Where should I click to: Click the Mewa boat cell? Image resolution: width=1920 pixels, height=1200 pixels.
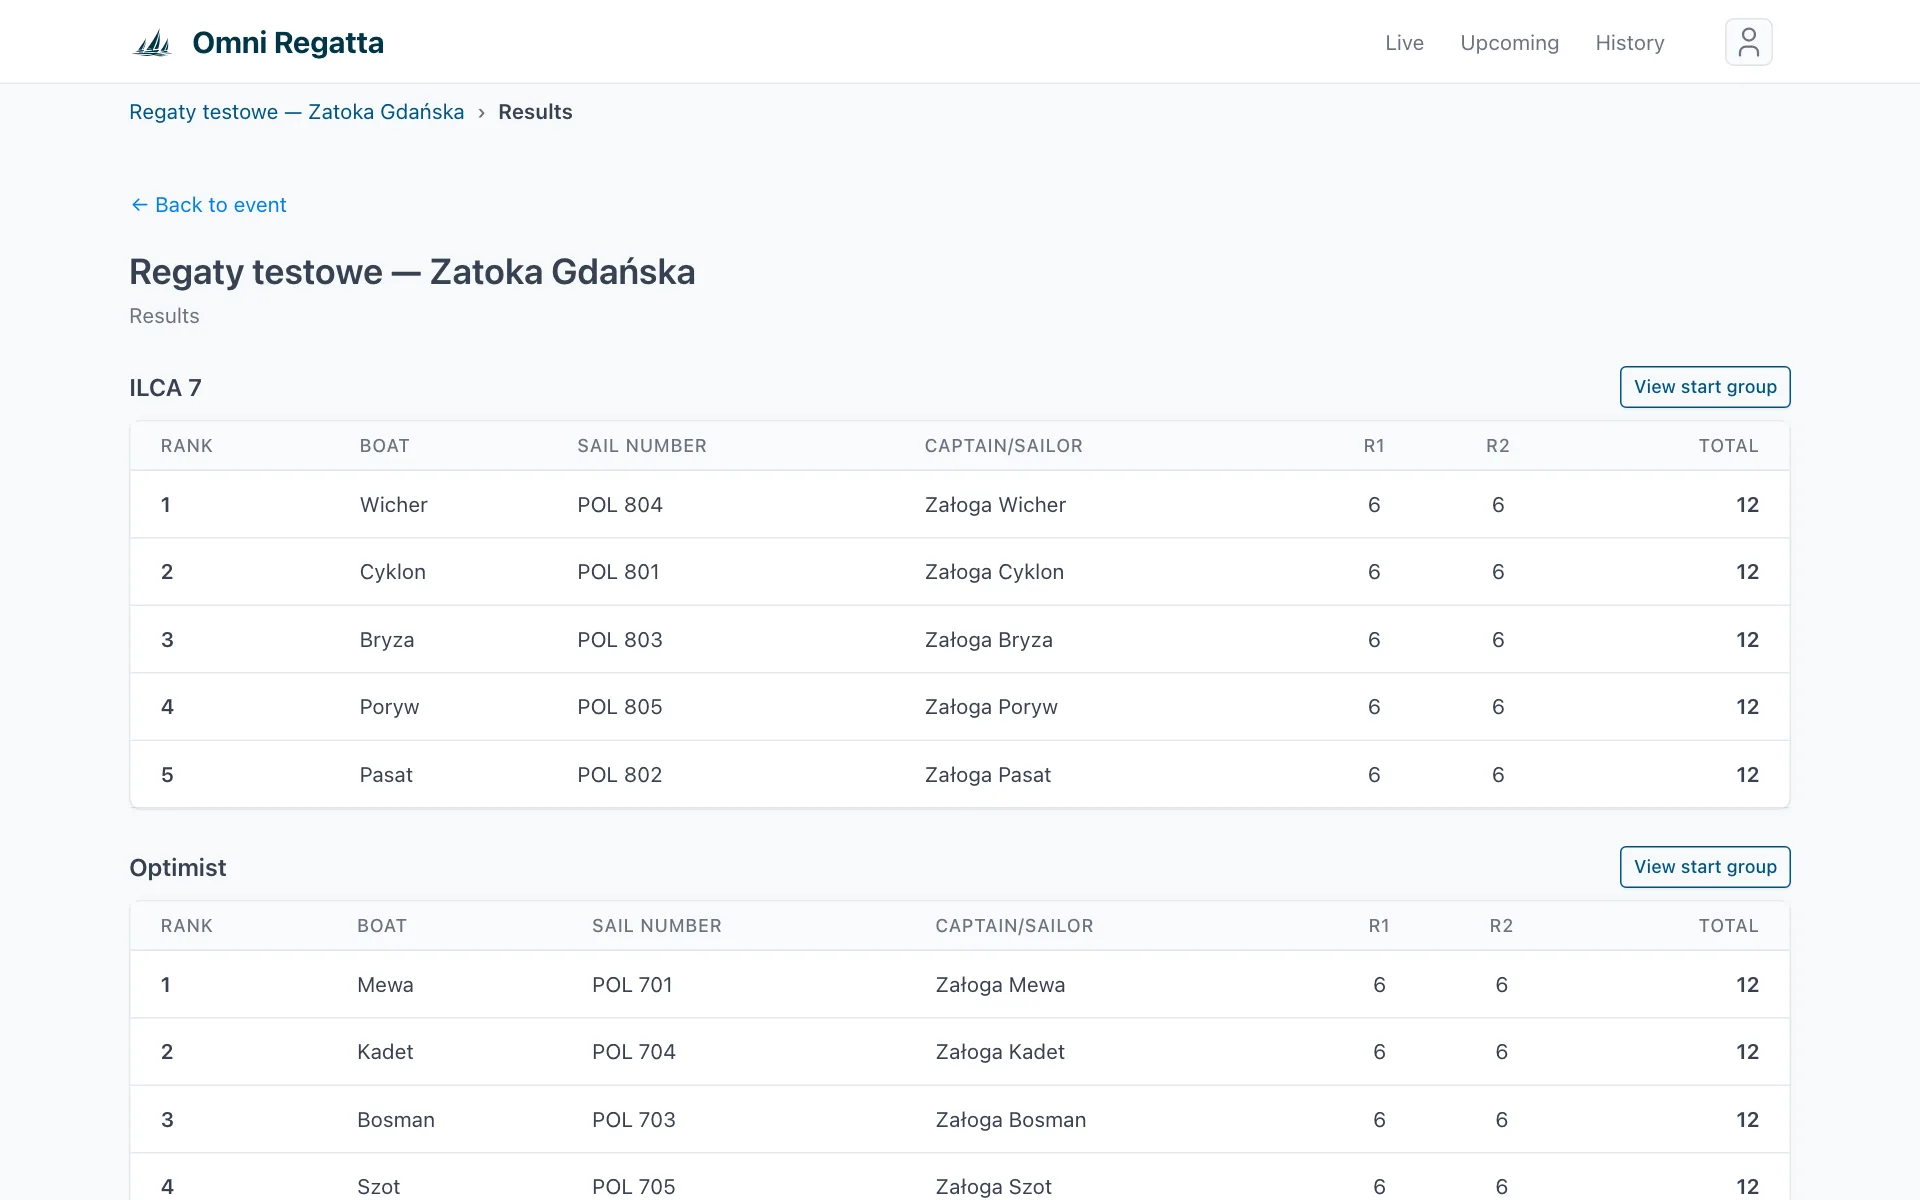385,985
